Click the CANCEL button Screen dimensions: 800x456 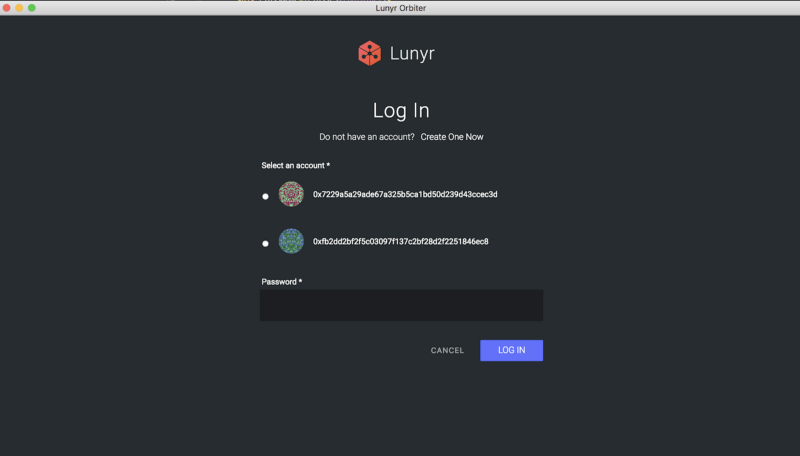447,350
